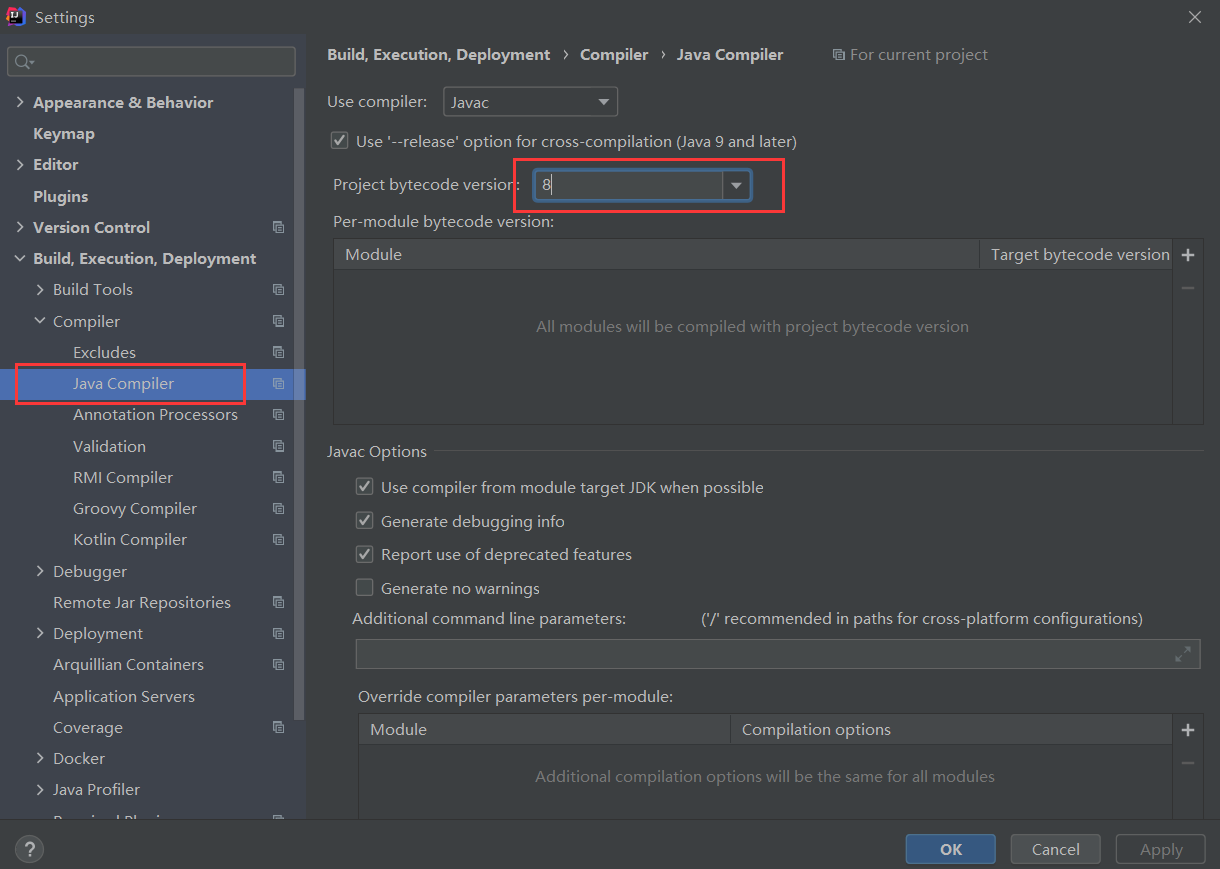Click project-level icon beside Kotlin Compiler

pos(278,540)
